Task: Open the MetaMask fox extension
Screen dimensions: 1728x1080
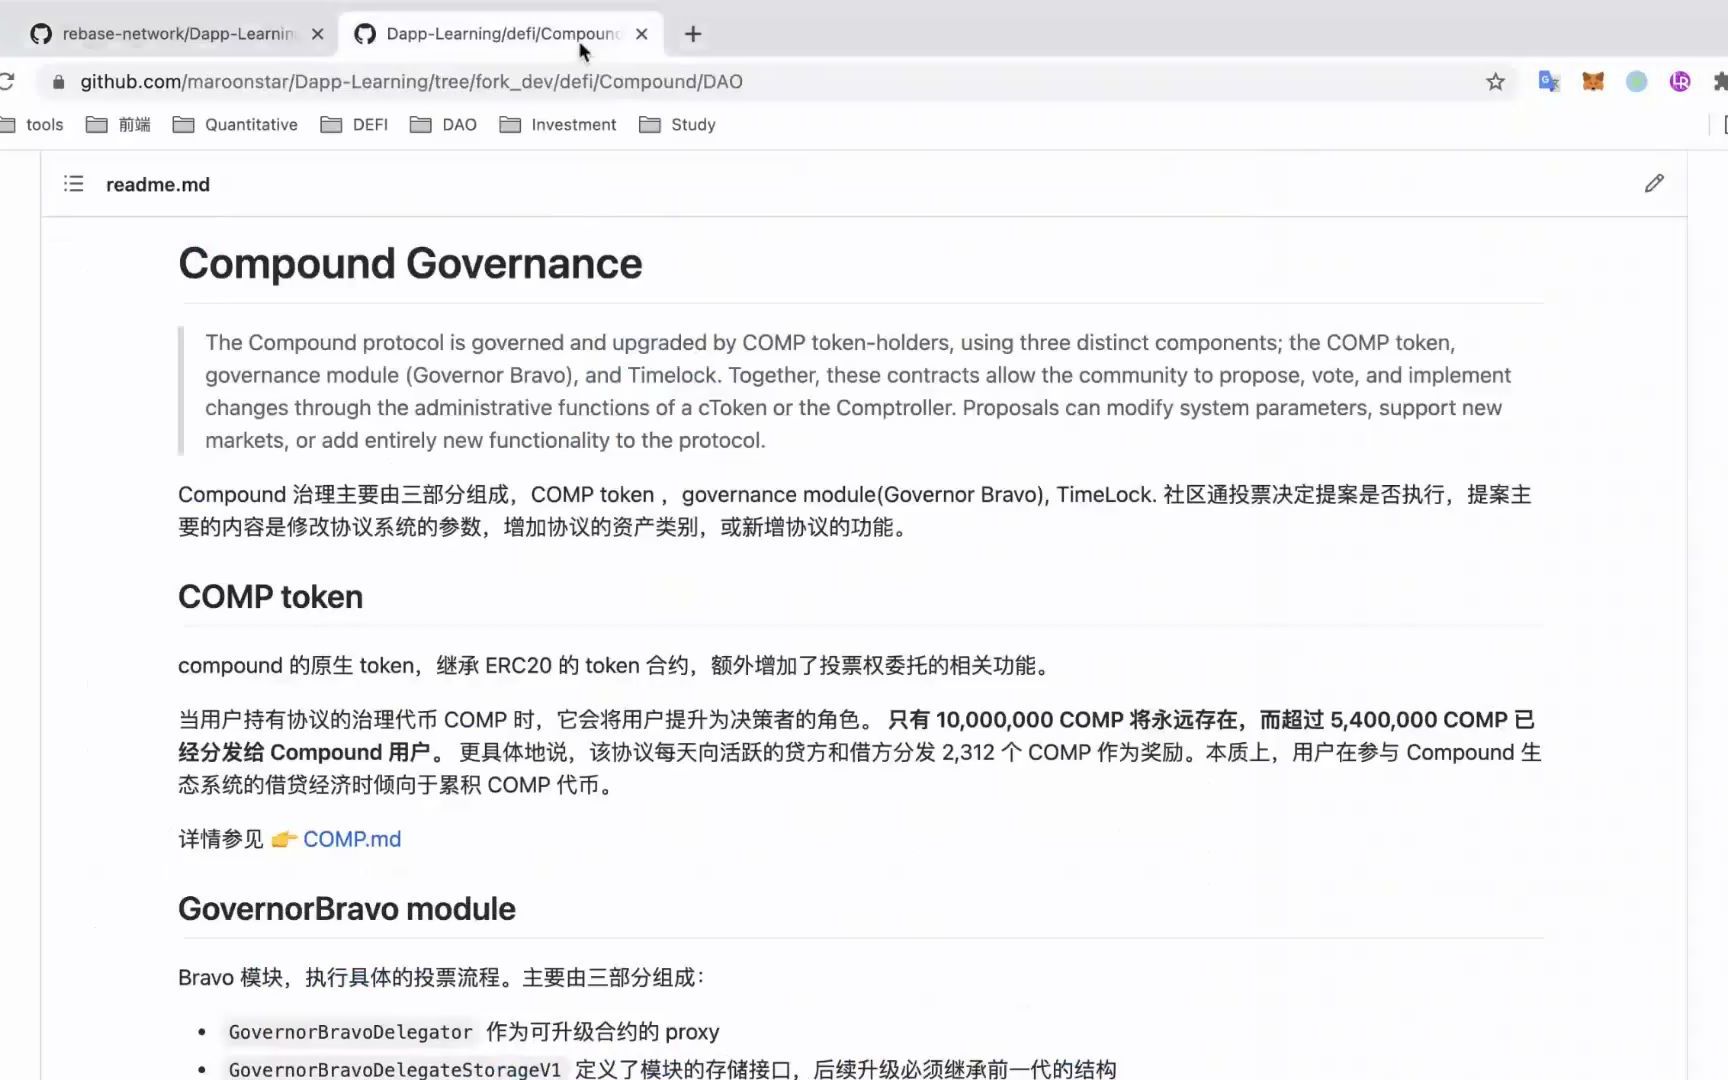Action: (1593, 82)
